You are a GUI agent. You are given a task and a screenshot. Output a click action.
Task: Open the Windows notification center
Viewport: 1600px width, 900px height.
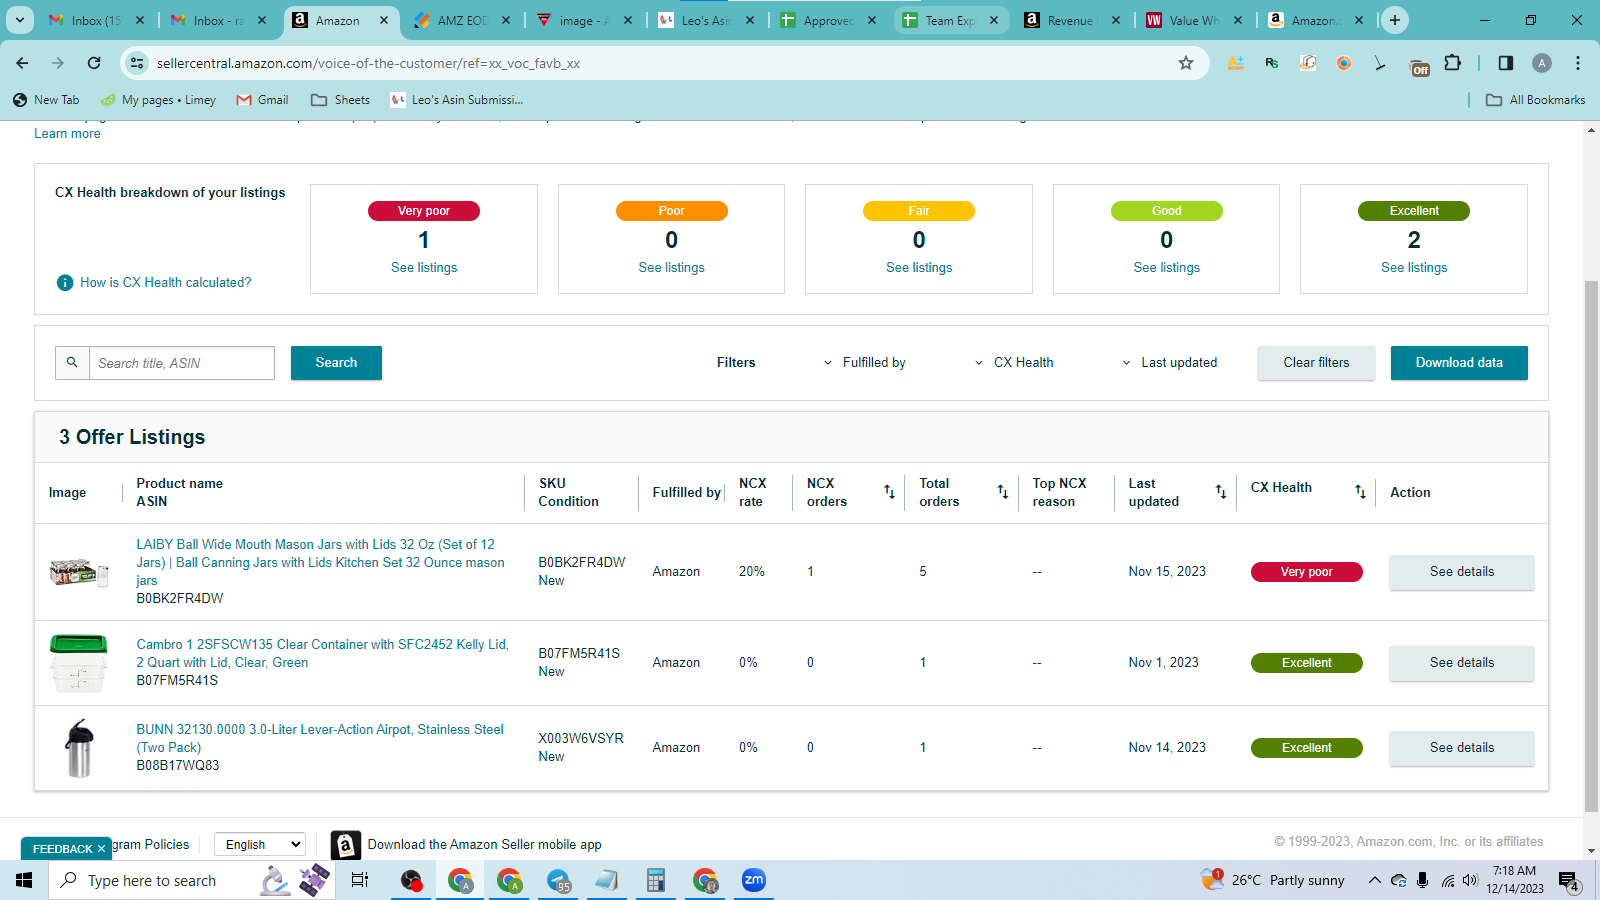pos(1569,881)
